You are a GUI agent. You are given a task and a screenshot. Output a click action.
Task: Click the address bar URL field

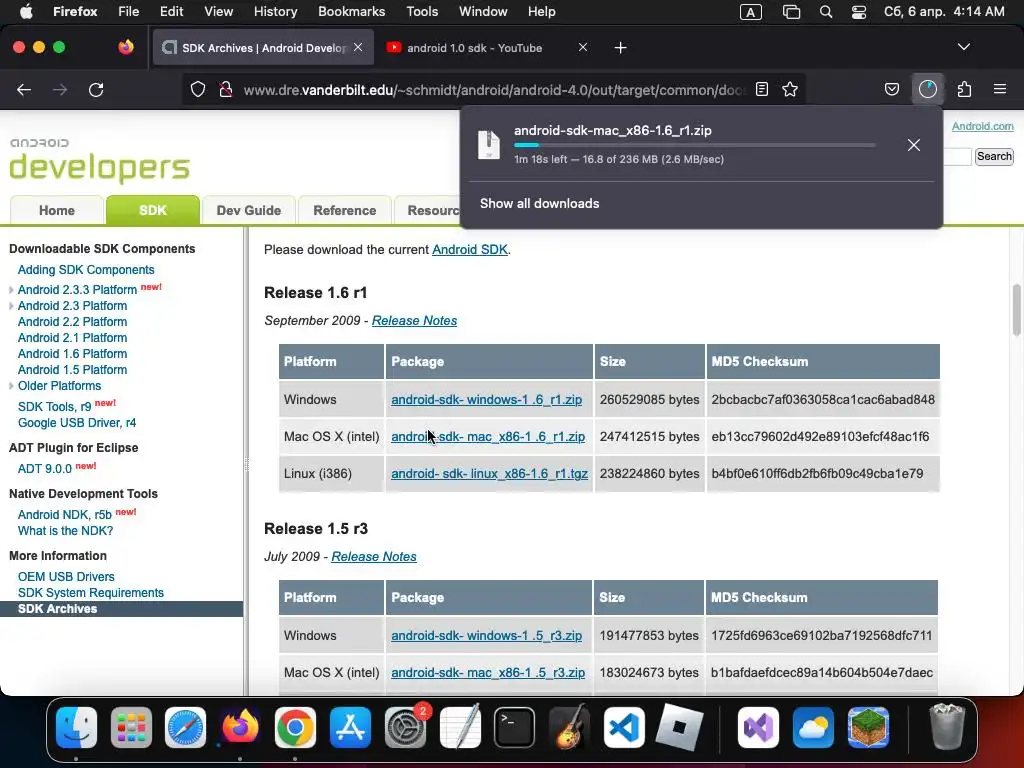(x=494, y=89)
